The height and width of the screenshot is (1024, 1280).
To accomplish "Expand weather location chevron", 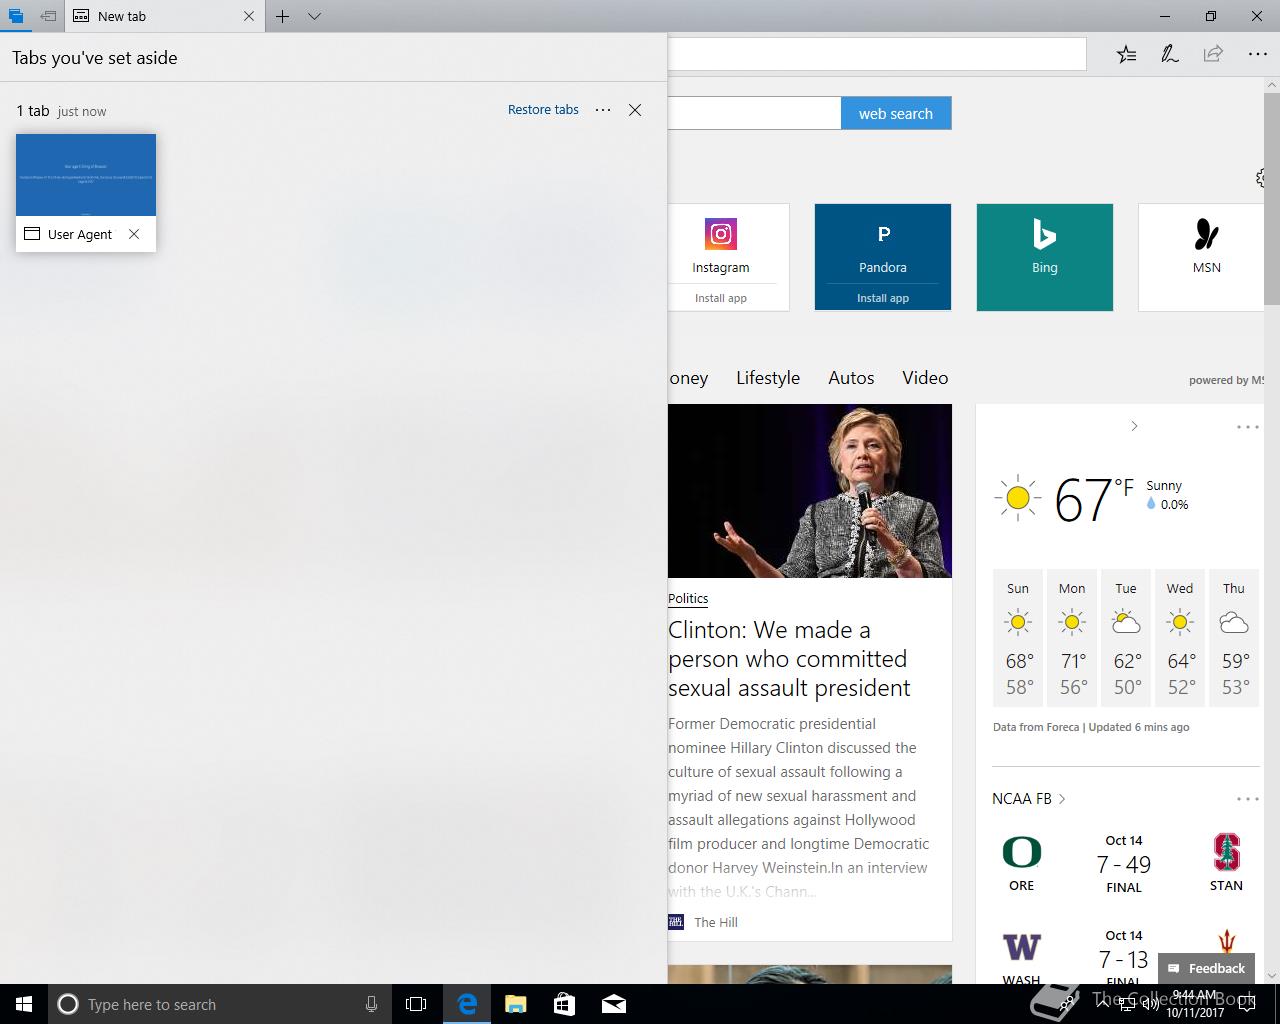I will coord(1134,426).
